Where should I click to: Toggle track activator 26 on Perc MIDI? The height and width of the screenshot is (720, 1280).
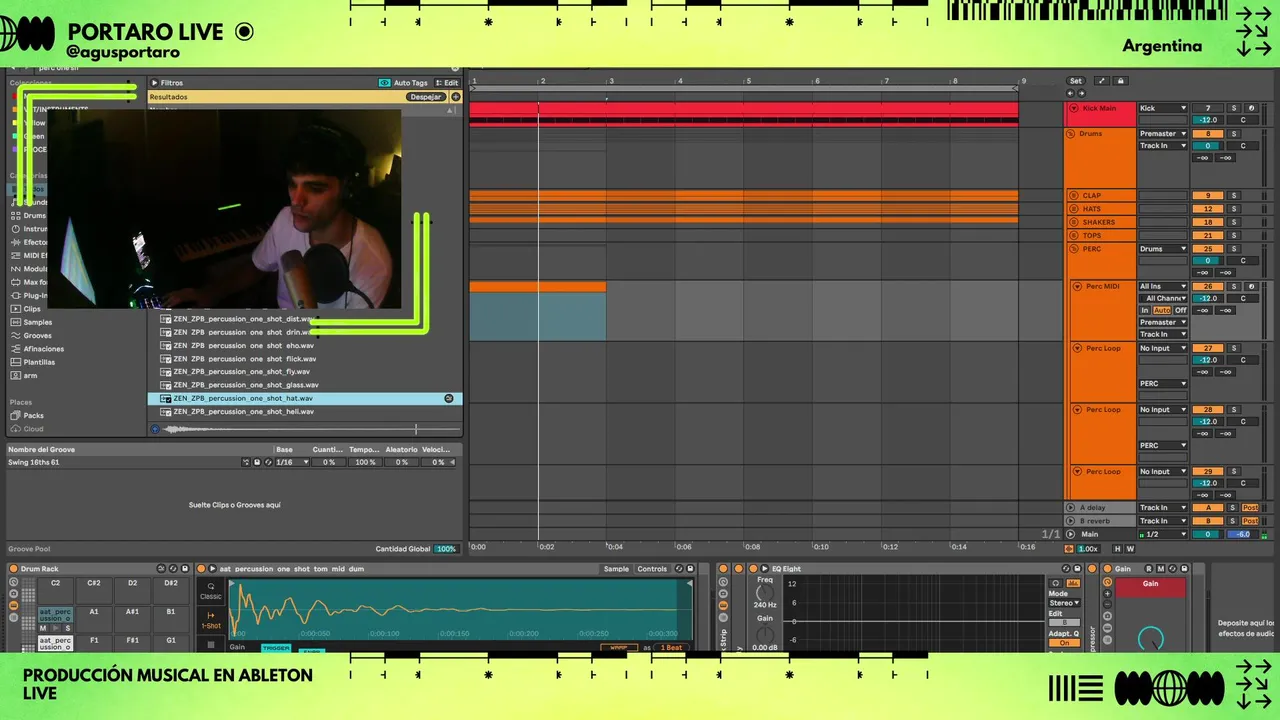[1208, 286]
